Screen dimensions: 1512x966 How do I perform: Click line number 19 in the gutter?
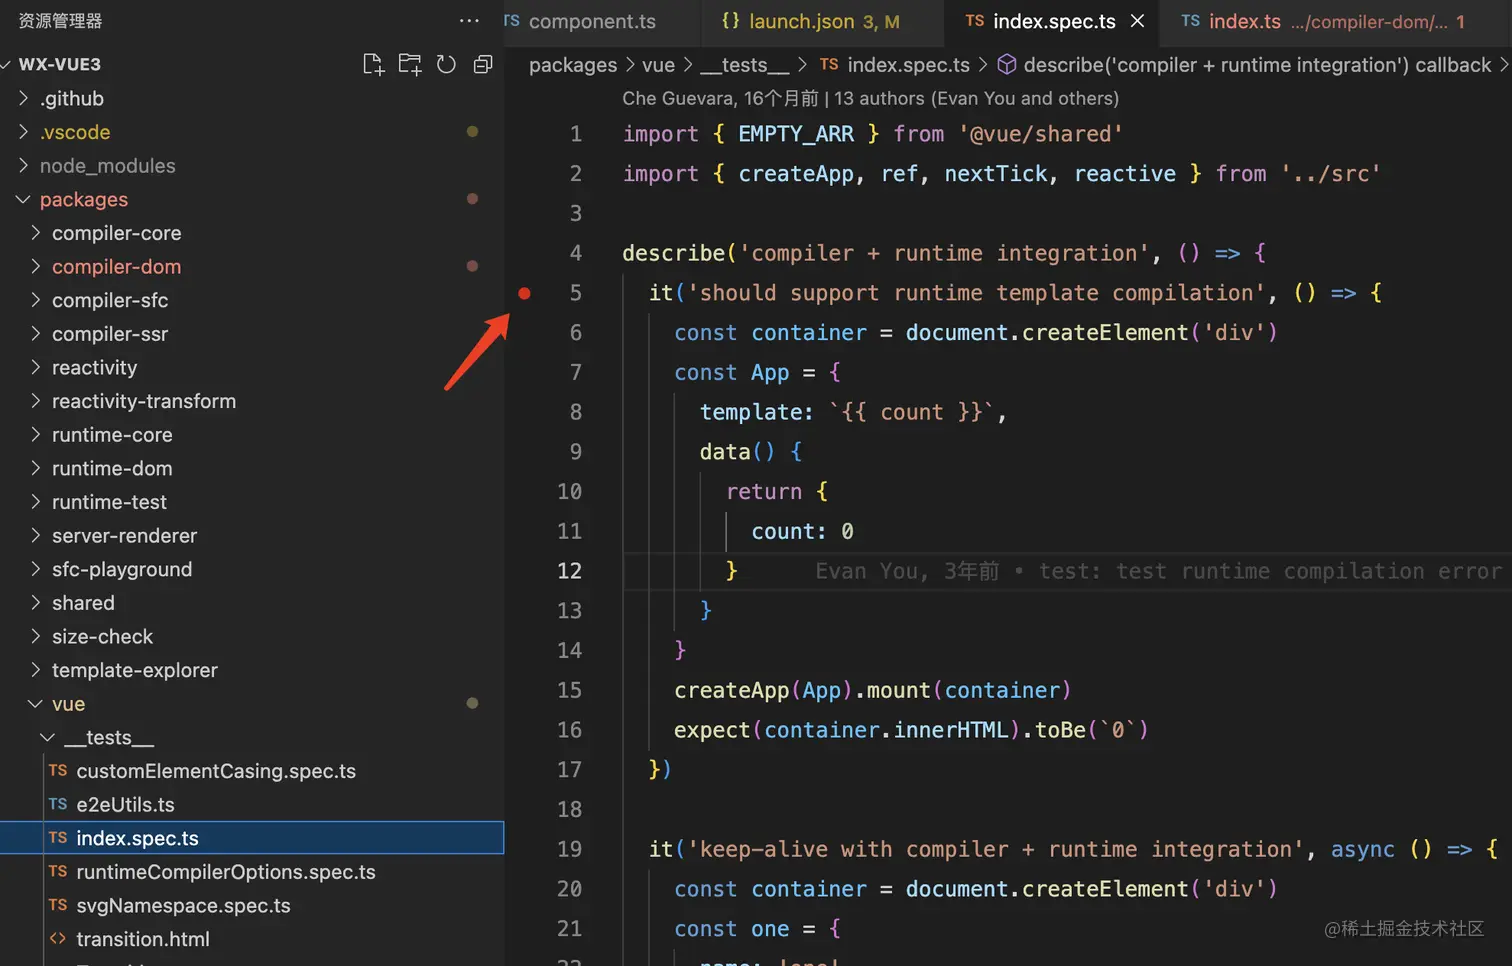569,849
